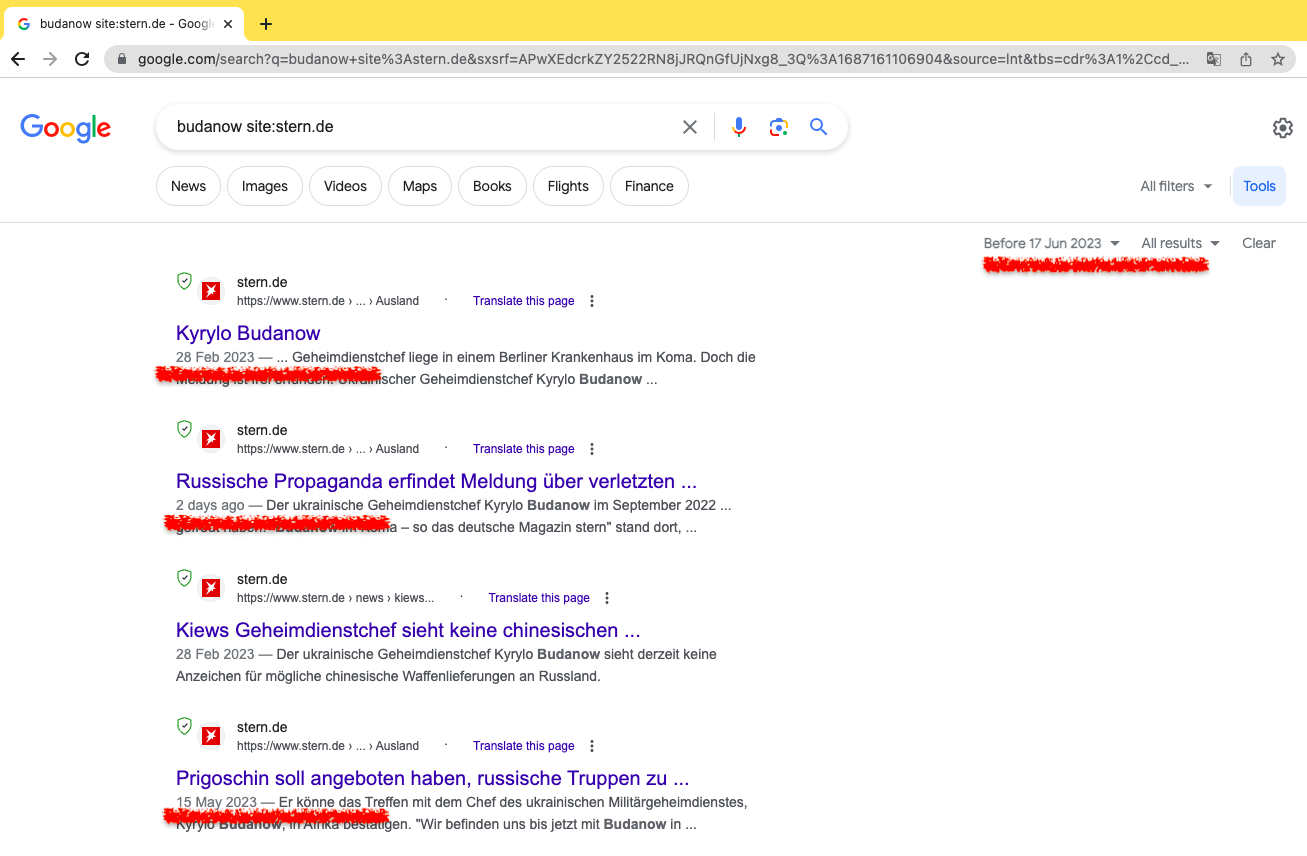Switch to the Videos filter
Viewport: 1307px width, 856px height.
(345, 186)
